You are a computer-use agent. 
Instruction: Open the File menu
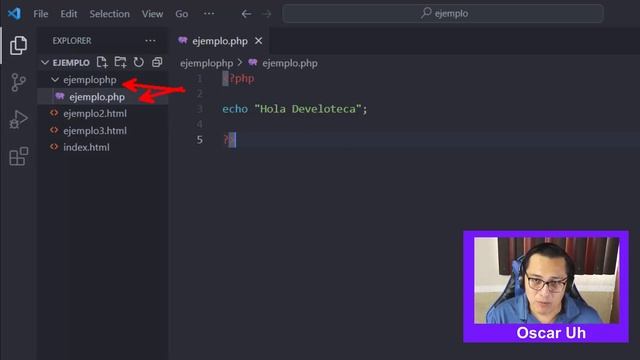pyautogui.click(x=41, y=14)
